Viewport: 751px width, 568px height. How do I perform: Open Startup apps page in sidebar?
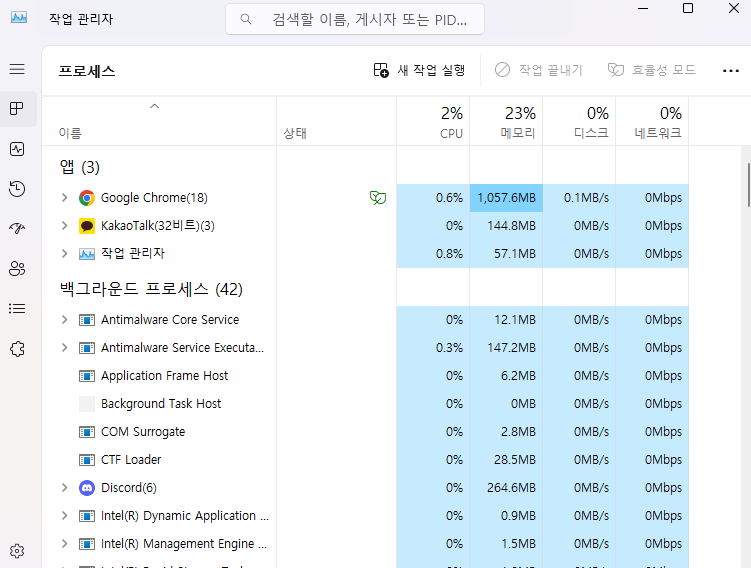coord(17,228)
